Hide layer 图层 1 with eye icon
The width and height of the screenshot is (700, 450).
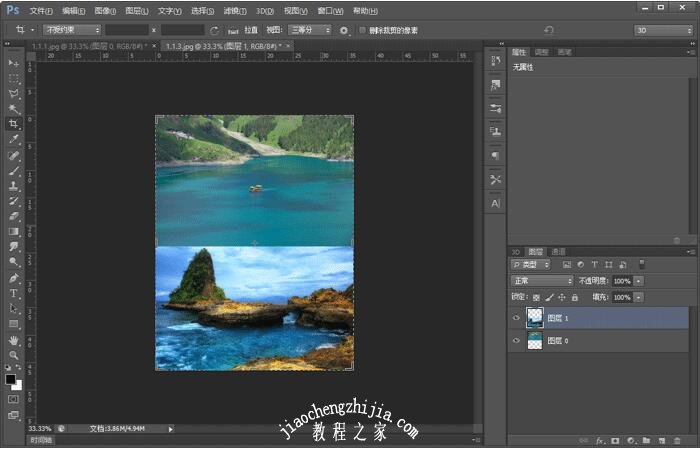tap(517, 318)
